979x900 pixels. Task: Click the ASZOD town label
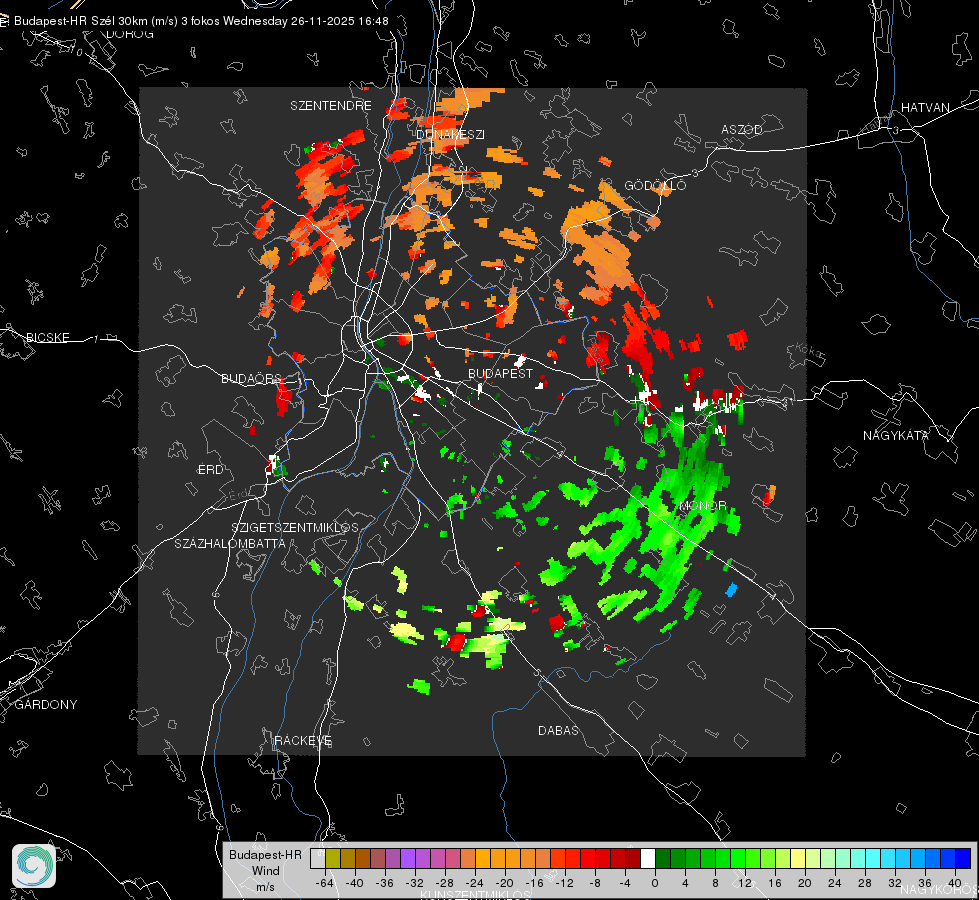(x=742, y=129)
